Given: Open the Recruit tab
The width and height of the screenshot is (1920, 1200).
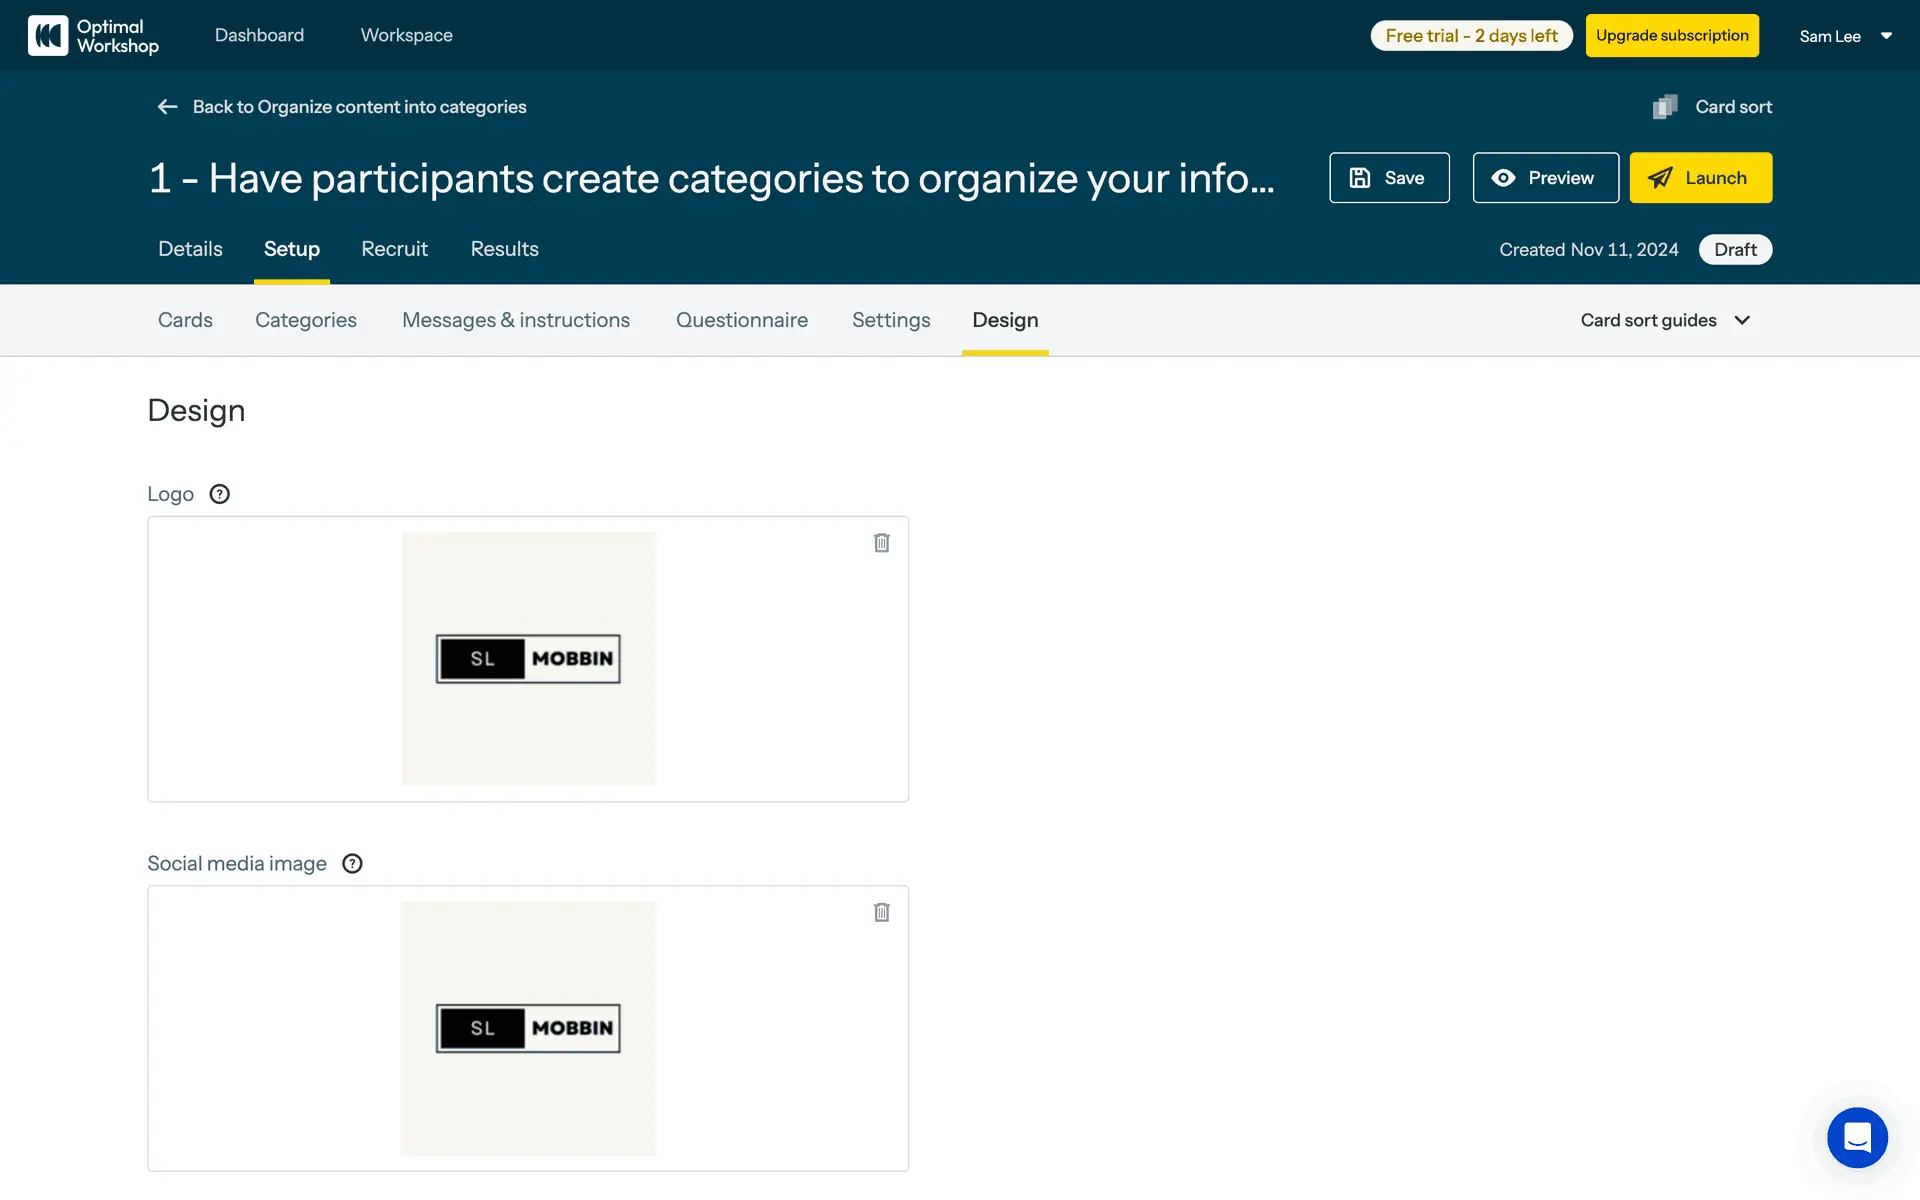Looking at the screenshot, I should click(x=394, y=249).
